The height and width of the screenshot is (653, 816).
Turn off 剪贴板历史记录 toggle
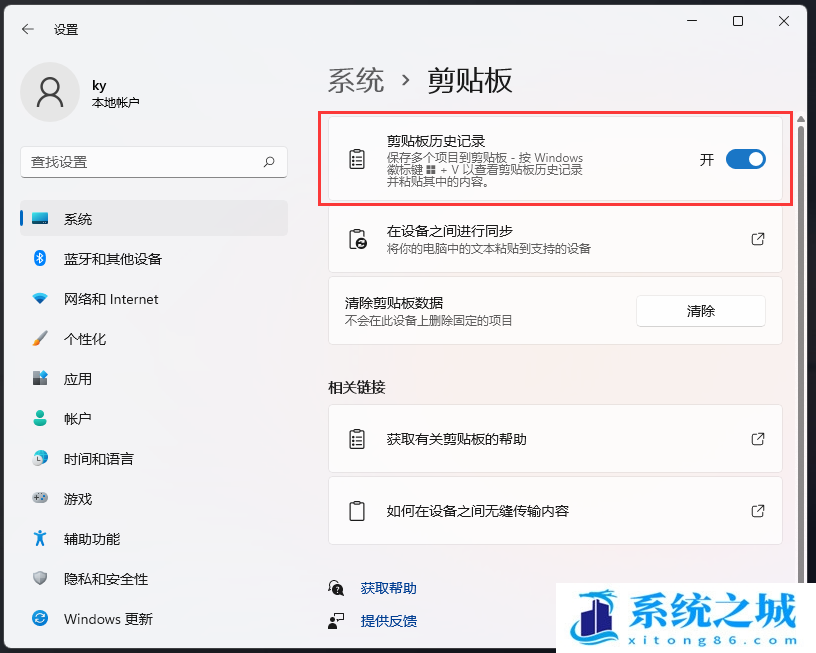[745, 159]
